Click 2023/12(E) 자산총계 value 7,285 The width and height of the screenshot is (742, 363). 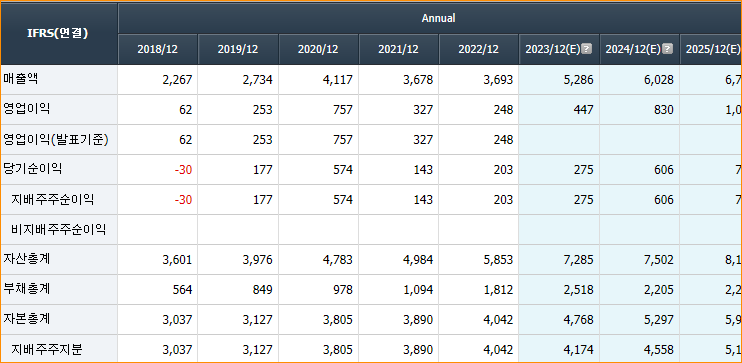point(578,260)
